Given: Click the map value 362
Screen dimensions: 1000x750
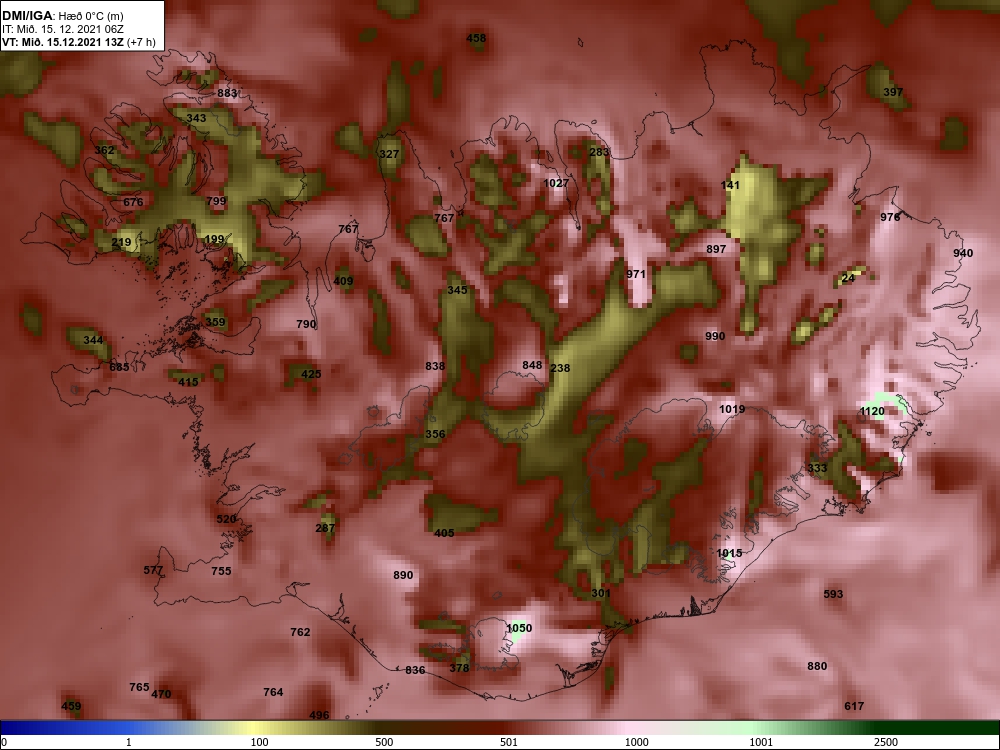Looking at the screenshot, I should click(104, 151).
